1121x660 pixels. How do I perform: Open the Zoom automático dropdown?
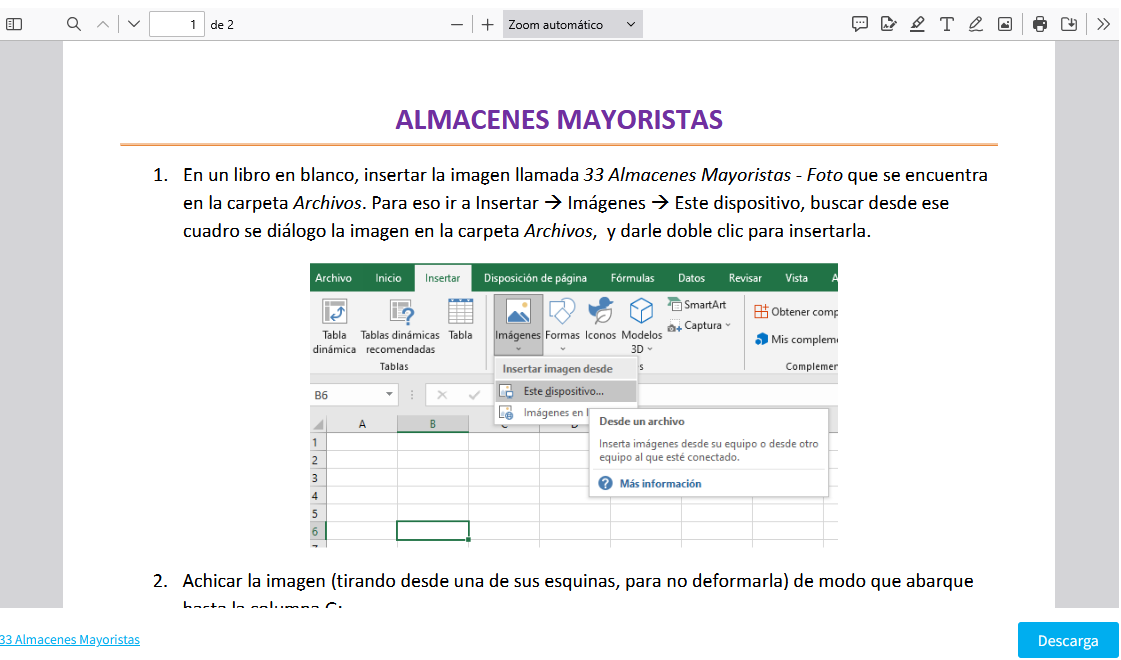click(x=572, y=24)
